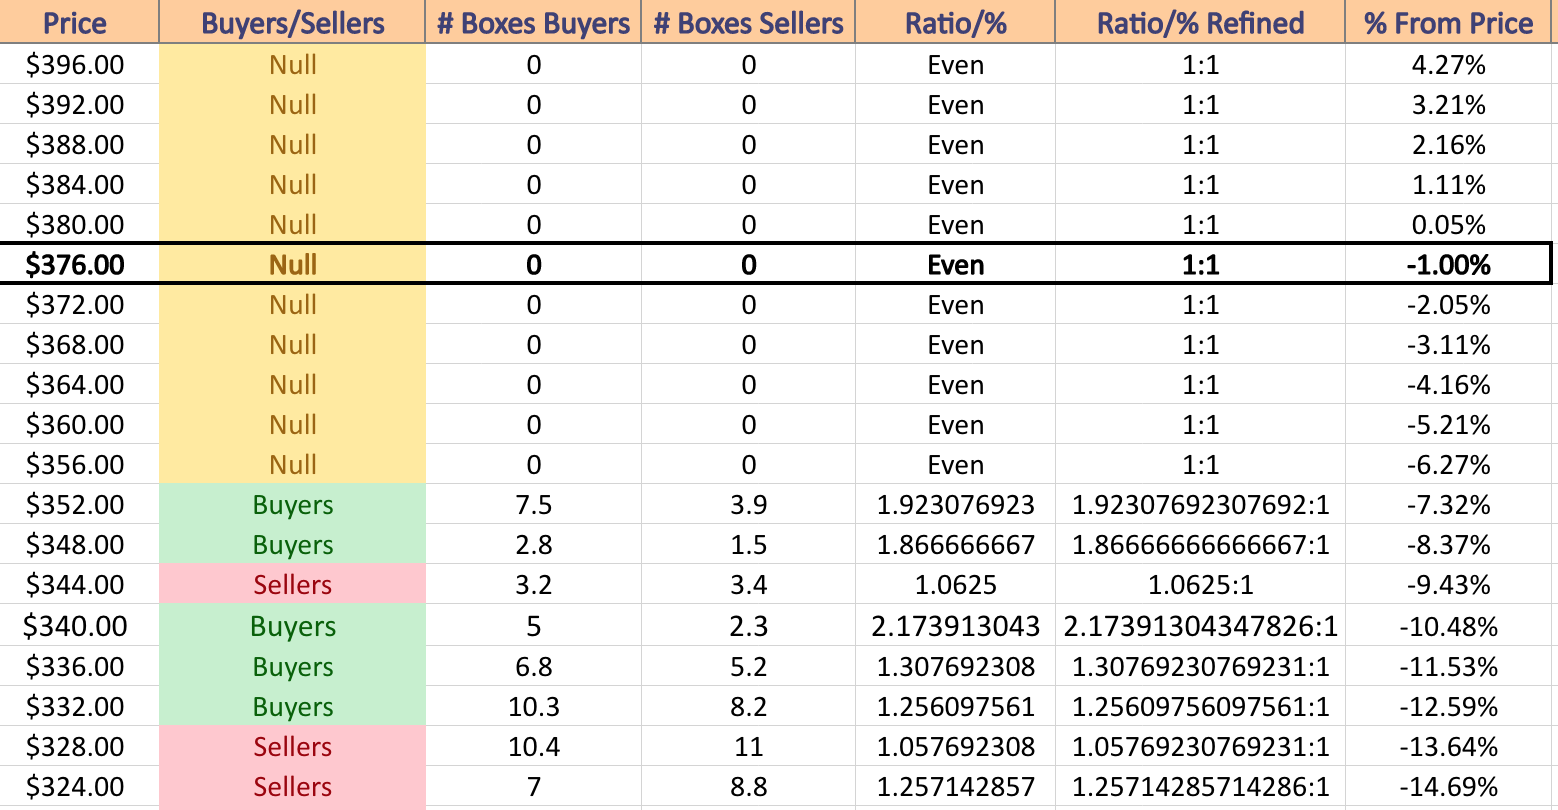The height and width of the screenshot is (810, 1558).
Task: Select the 1.256097561 ratio cell
Action: point(955,707)
